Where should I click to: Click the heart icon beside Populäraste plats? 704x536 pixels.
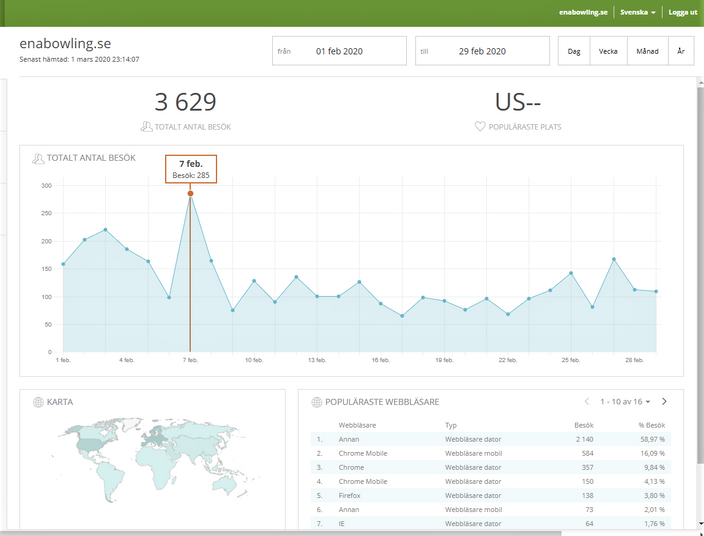(480, 127)
